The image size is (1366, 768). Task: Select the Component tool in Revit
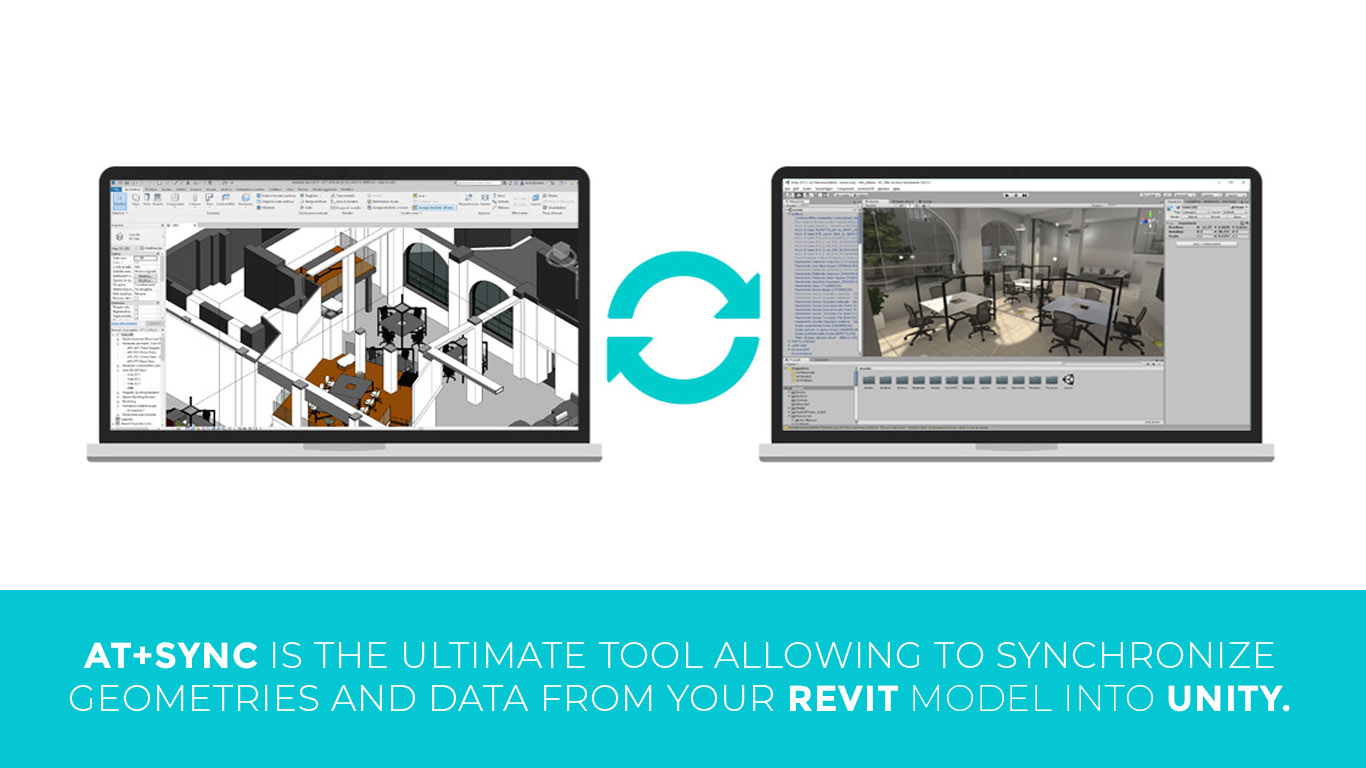175,201
